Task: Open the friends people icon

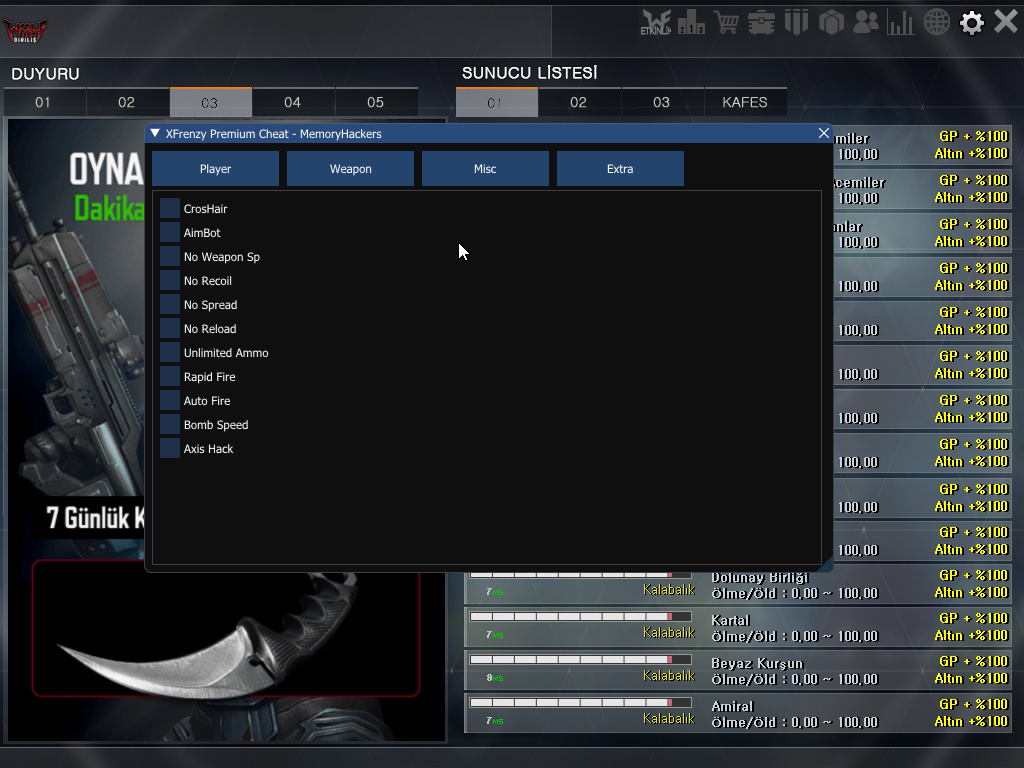Action: tap(866, 23)
